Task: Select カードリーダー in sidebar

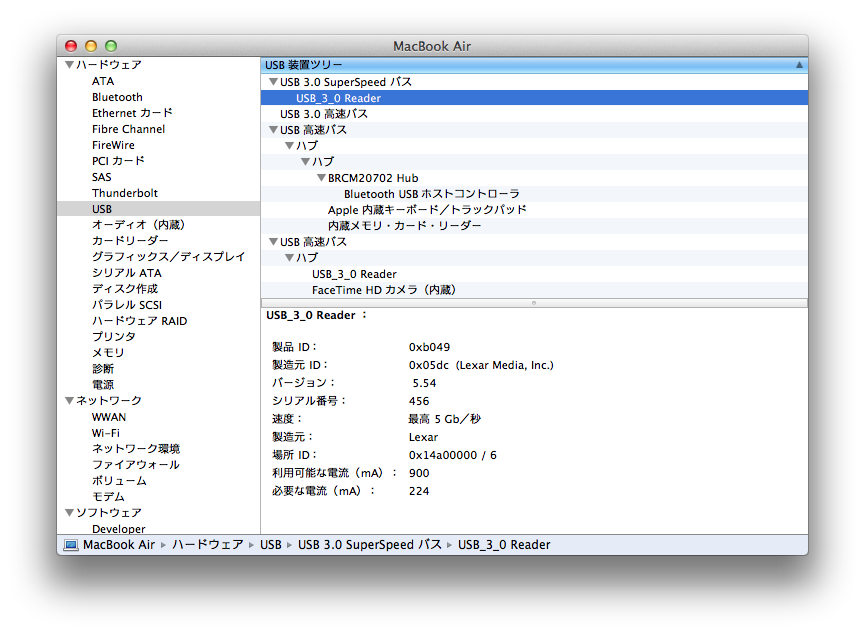Action: click(130, 241)
